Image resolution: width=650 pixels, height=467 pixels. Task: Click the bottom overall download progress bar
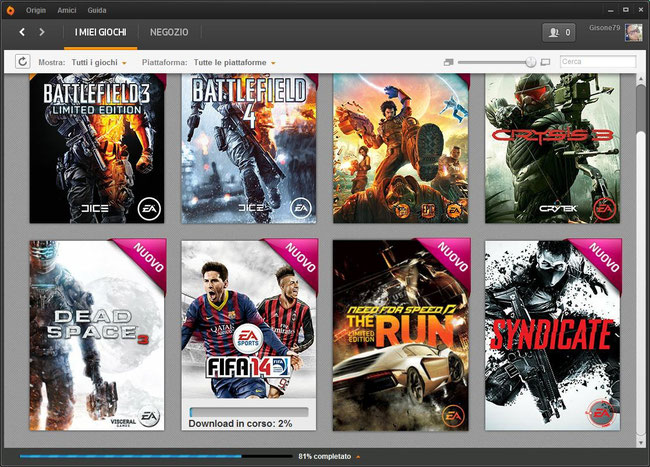(x=156, y=456)
